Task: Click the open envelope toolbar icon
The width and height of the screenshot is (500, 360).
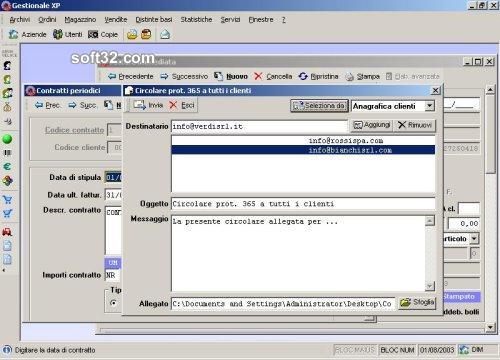Action: [165, 34]
